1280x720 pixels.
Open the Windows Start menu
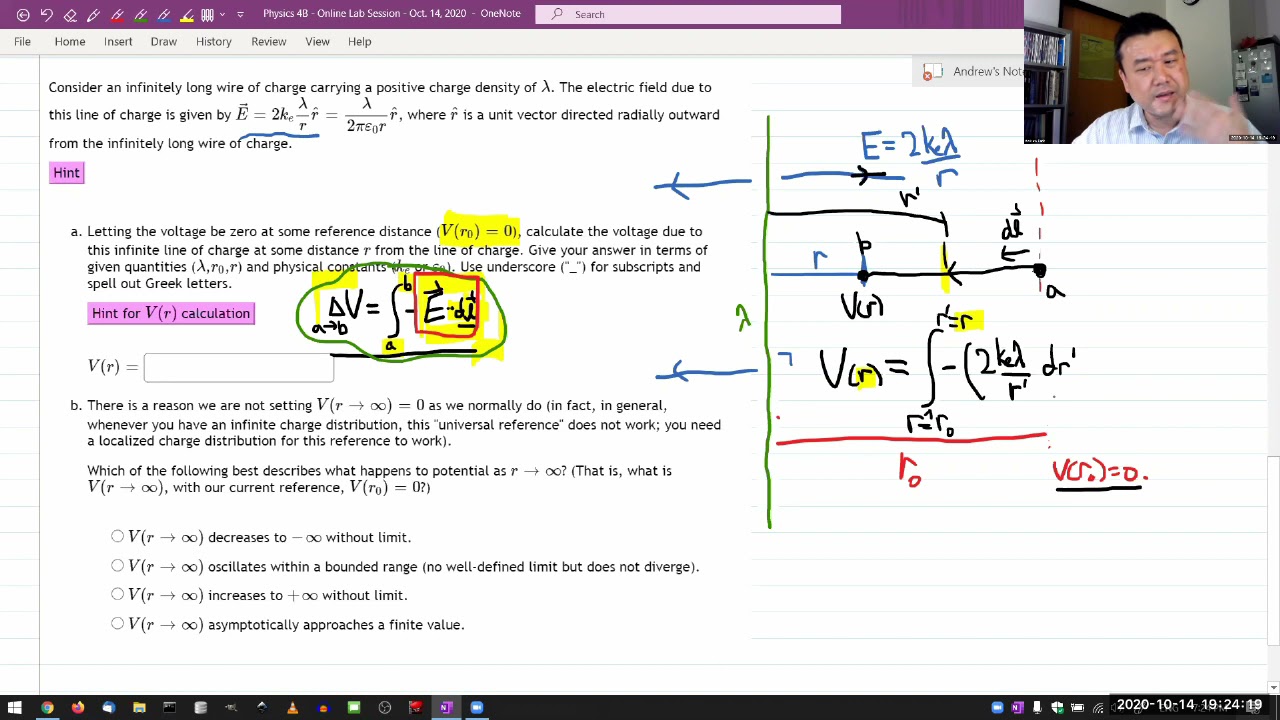tap(15, 708)
